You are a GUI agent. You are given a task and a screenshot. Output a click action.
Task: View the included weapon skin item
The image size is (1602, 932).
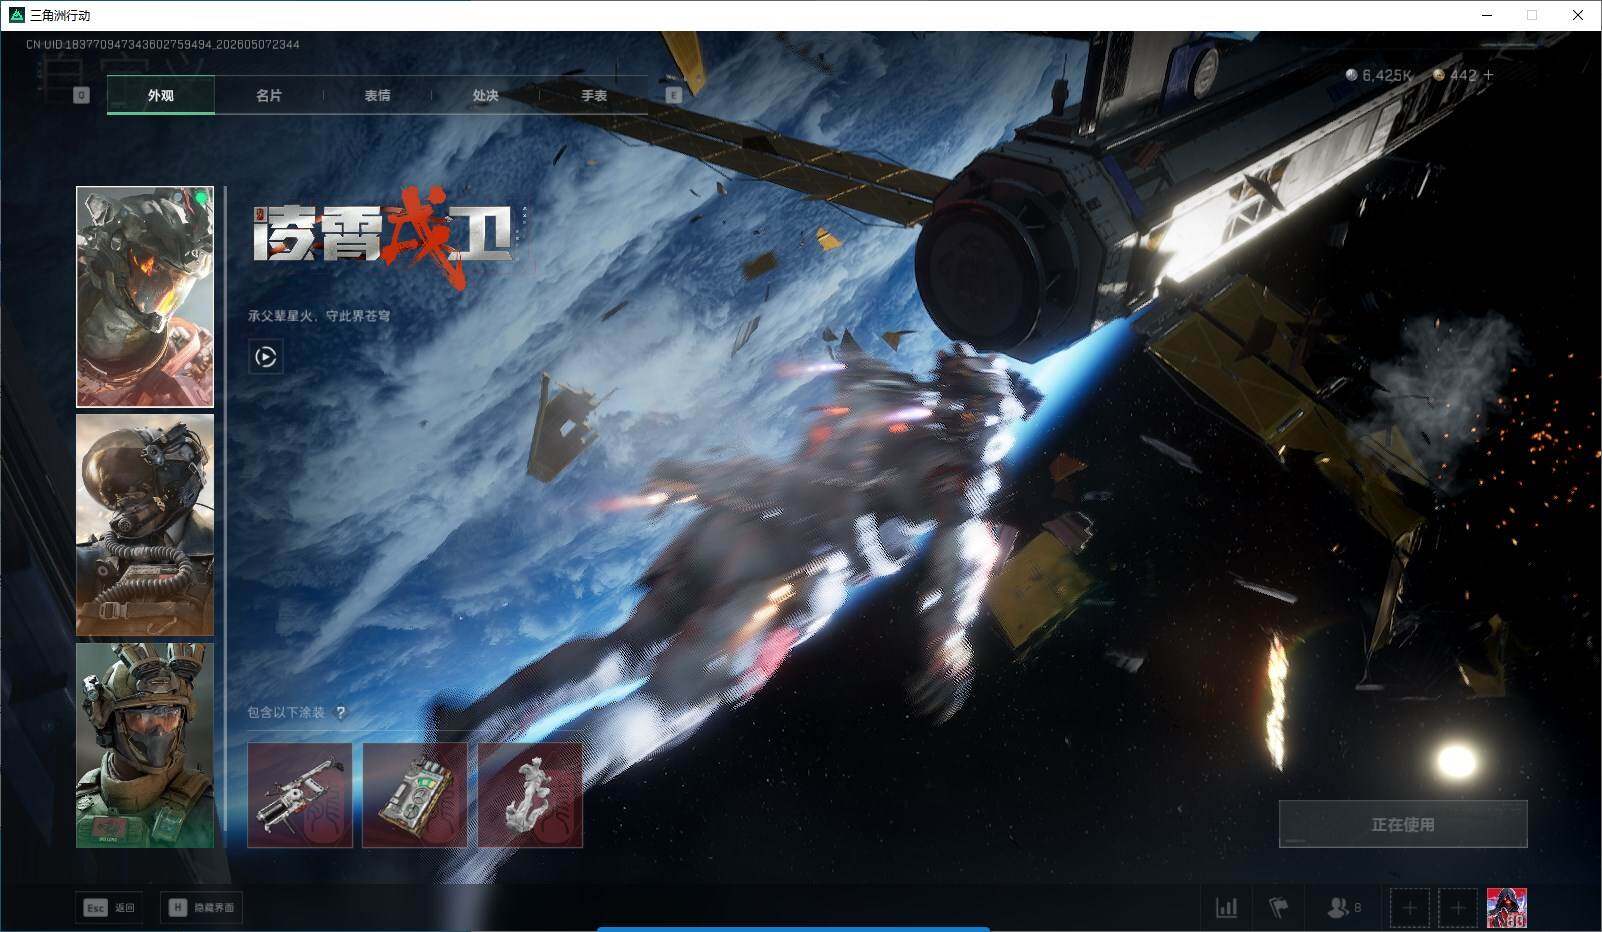[x=300, y=795]
